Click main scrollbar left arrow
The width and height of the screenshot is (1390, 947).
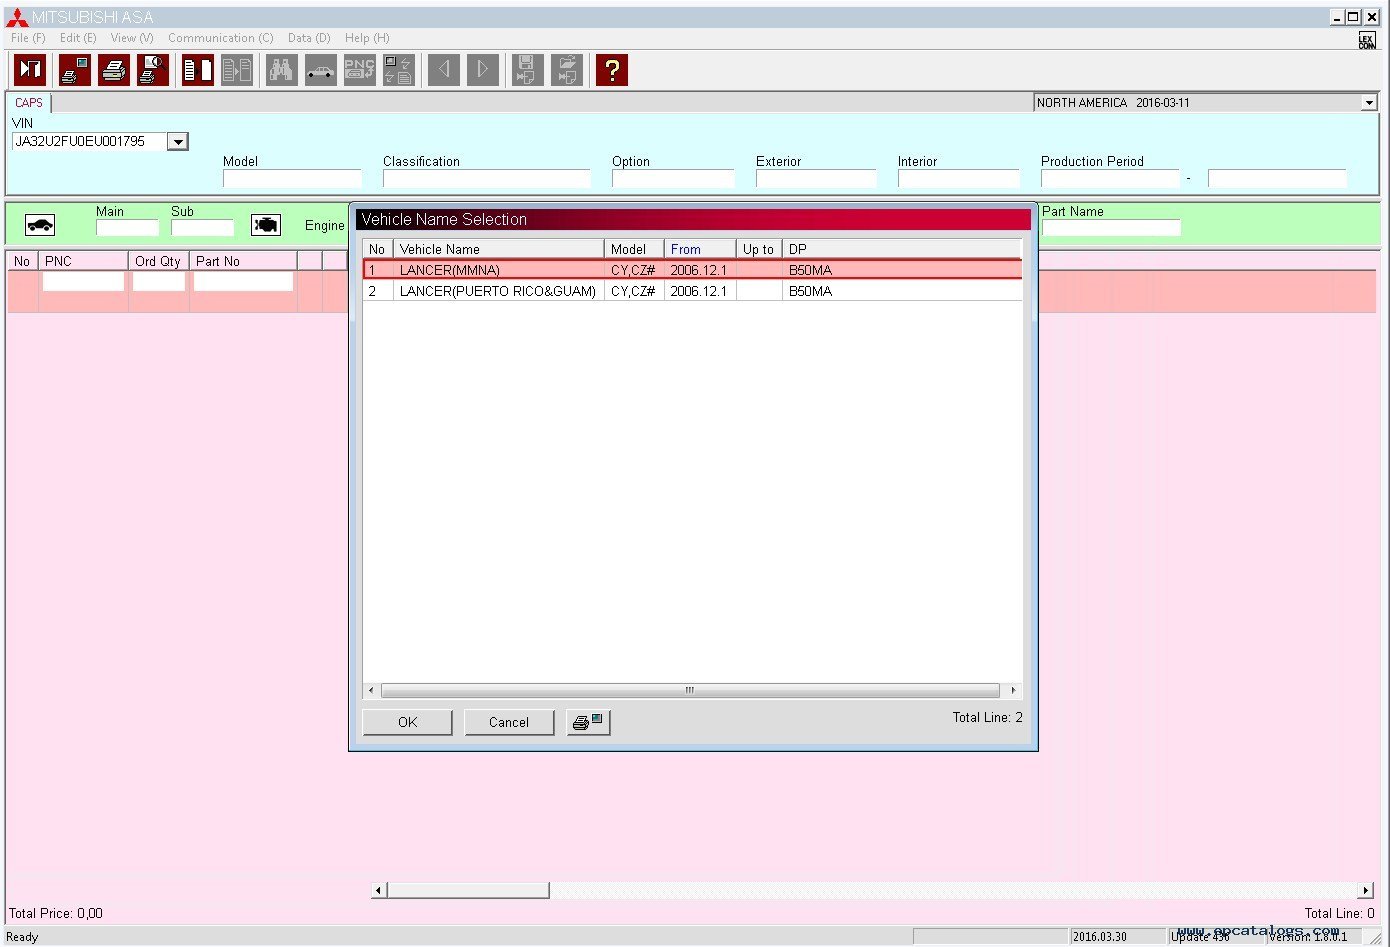coord(378,890)
